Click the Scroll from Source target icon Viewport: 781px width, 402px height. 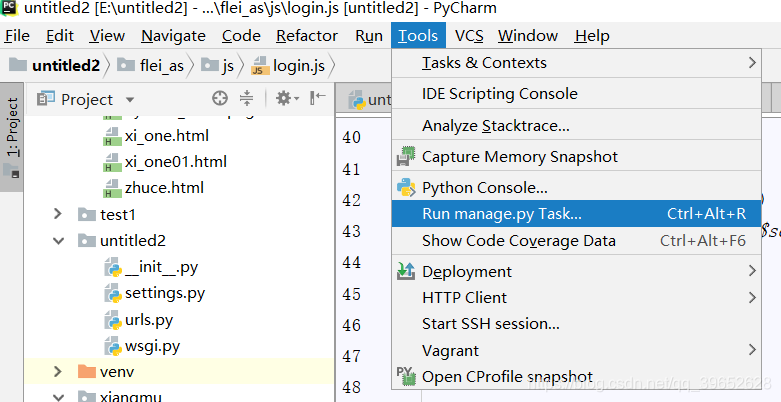(x=220, y=99)
